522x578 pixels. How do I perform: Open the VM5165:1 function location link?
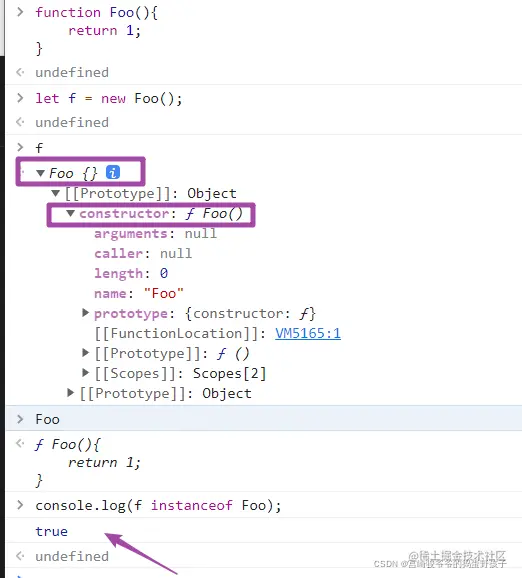(x=308, y=333)
